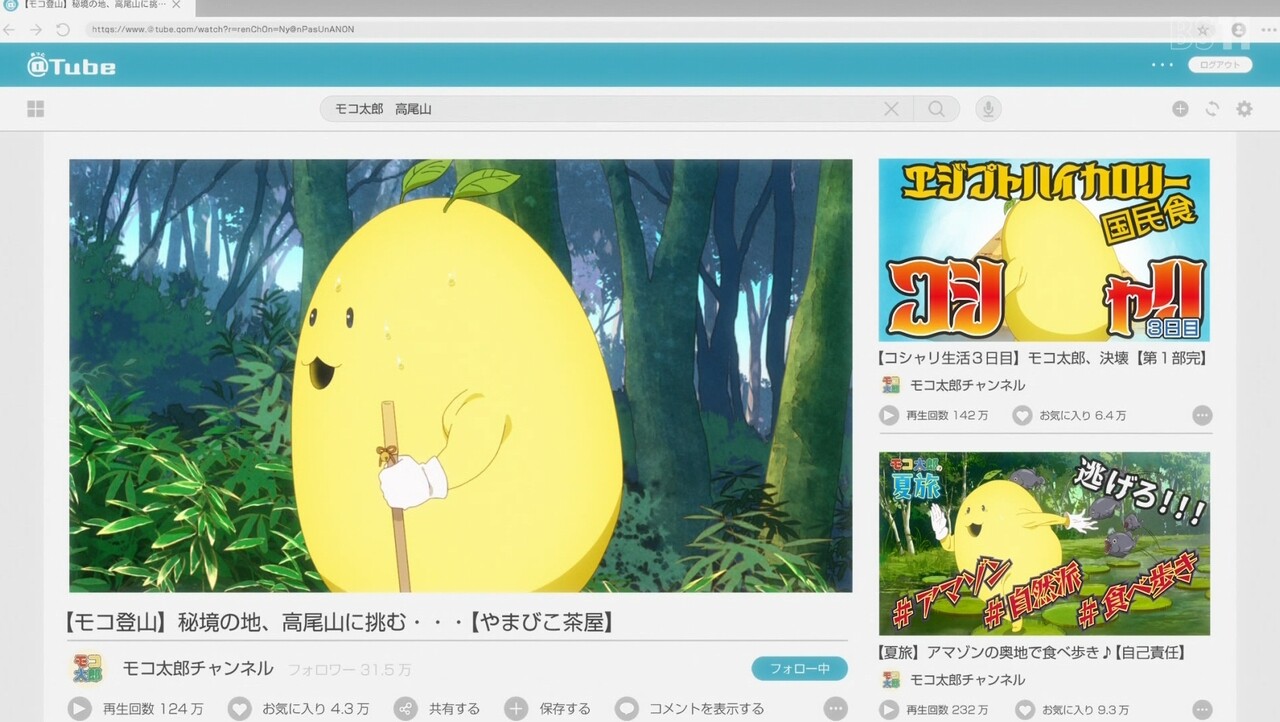Go back using the browser back arrow
Image resolution: width=1280 pixels, height=722 pixels.
(10, 29)
